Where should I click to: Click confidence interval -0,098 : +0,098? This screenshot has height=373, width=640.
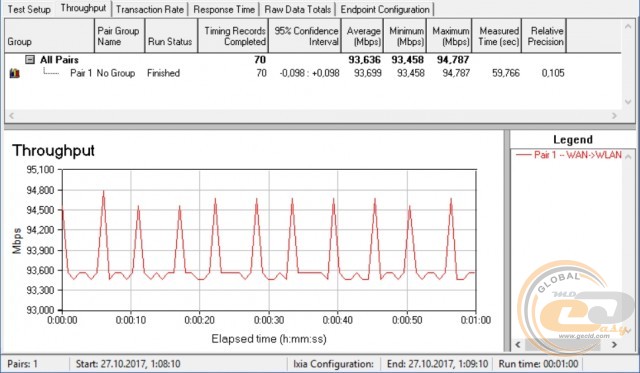309,73
